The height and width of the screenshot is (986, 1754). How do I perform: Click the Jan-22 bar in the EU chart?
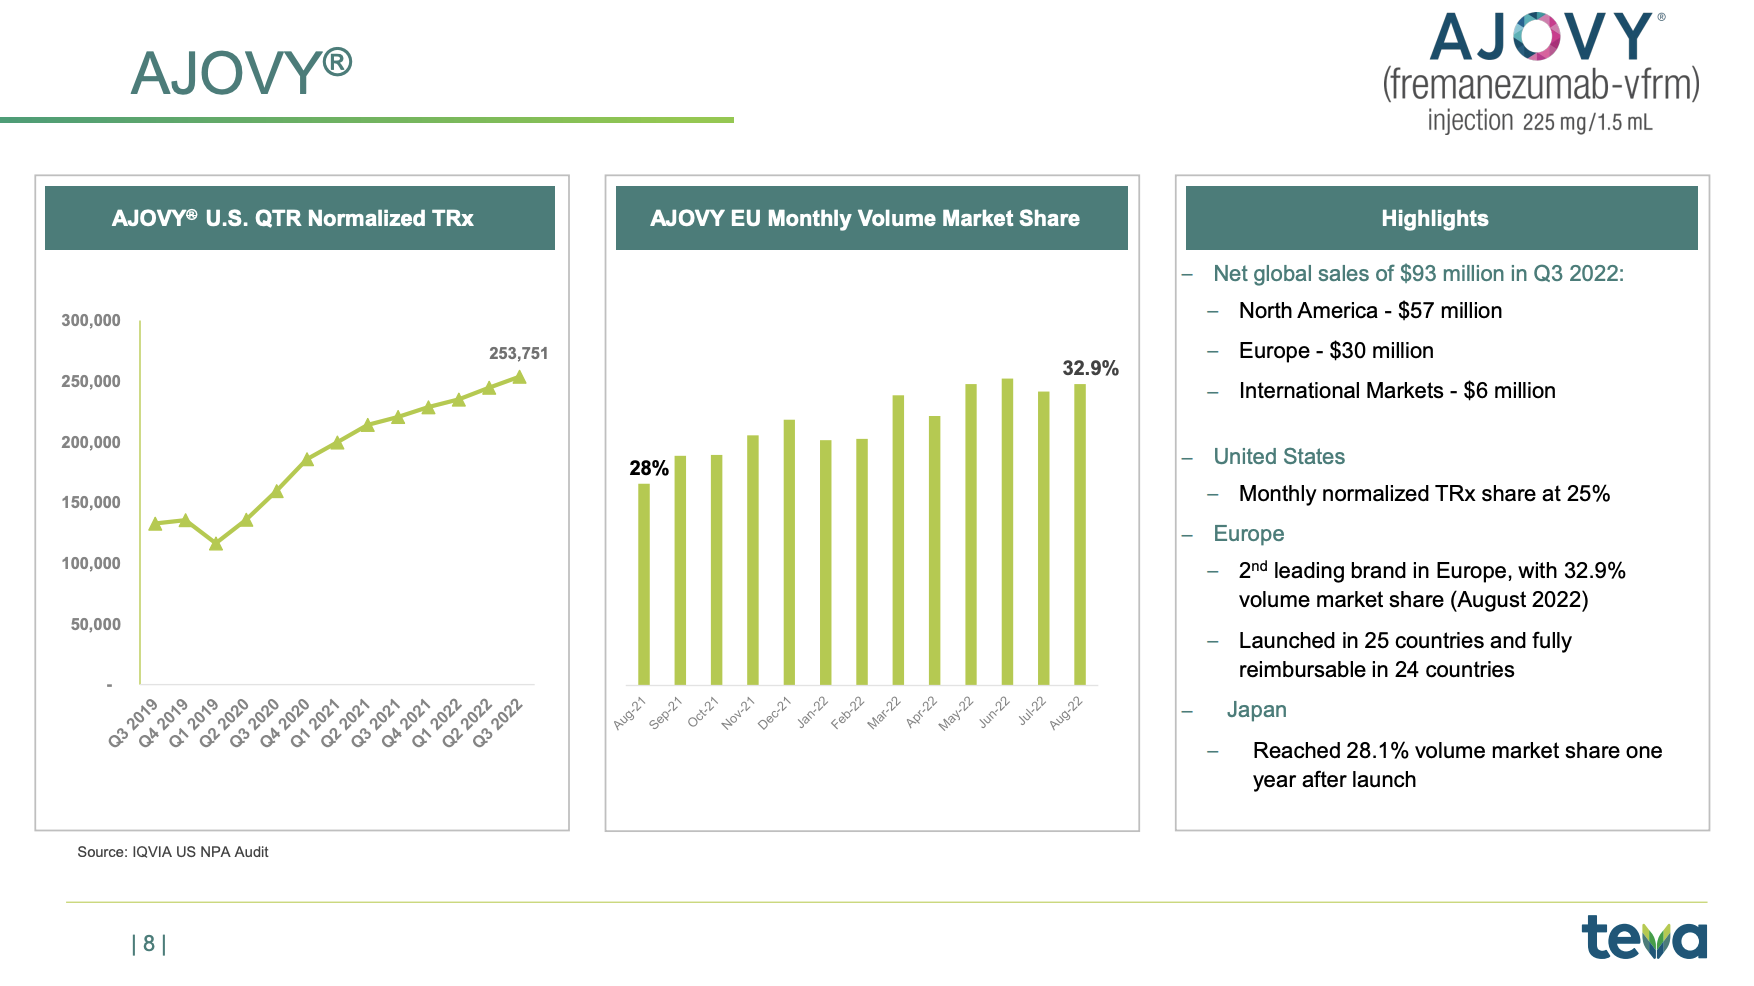point(826,562)
